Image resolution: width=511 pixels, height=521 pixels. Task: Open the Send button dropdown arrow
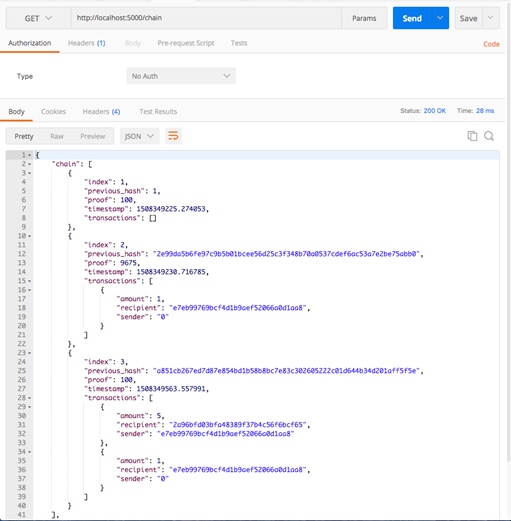tap(440, 18)
